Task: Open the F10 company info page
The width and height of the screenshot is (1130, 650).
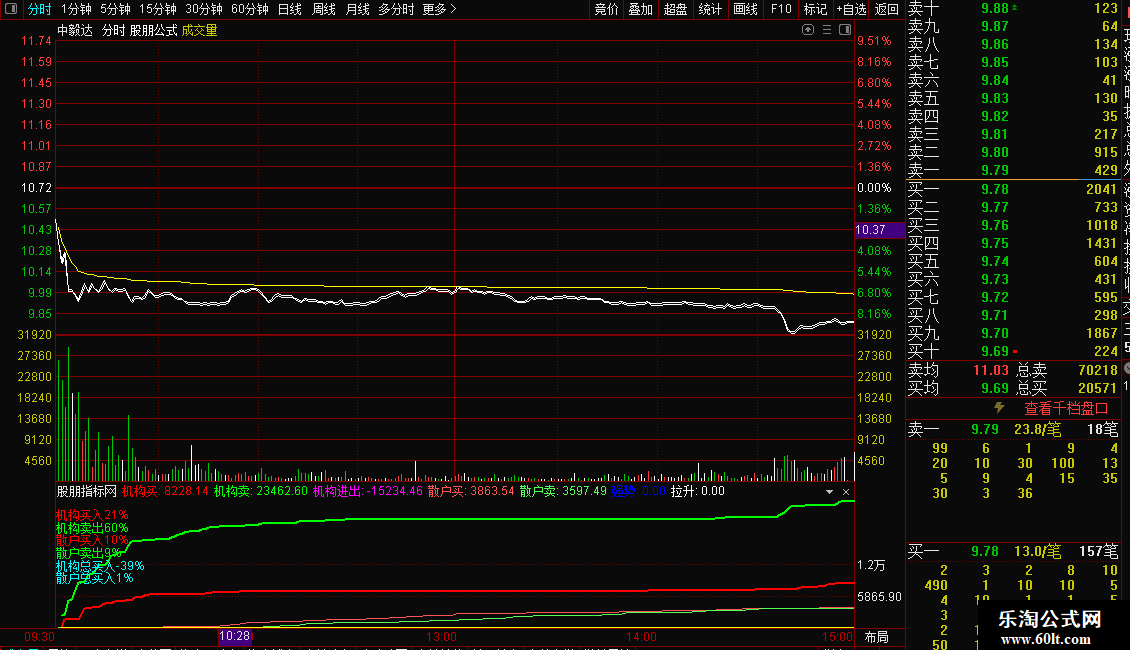Action: [x=781, y=9]
